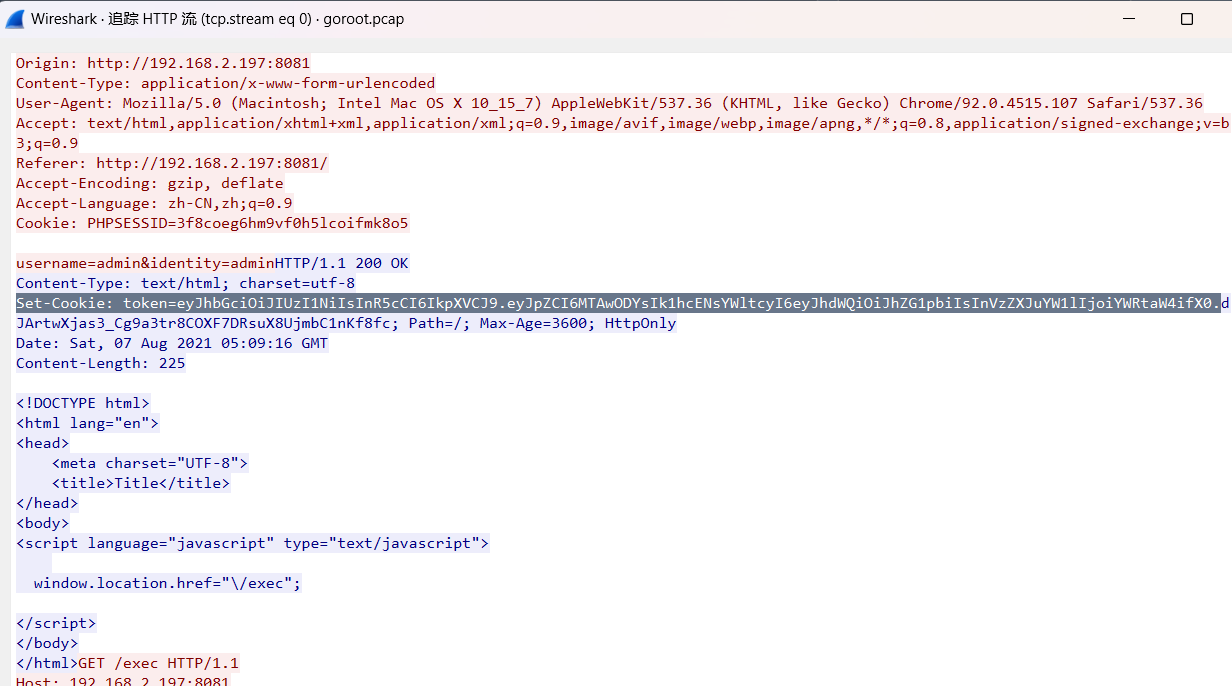Click the Accept text/html header line
This screenshot has height=686, width=1232.
click(x=622, y=123)
